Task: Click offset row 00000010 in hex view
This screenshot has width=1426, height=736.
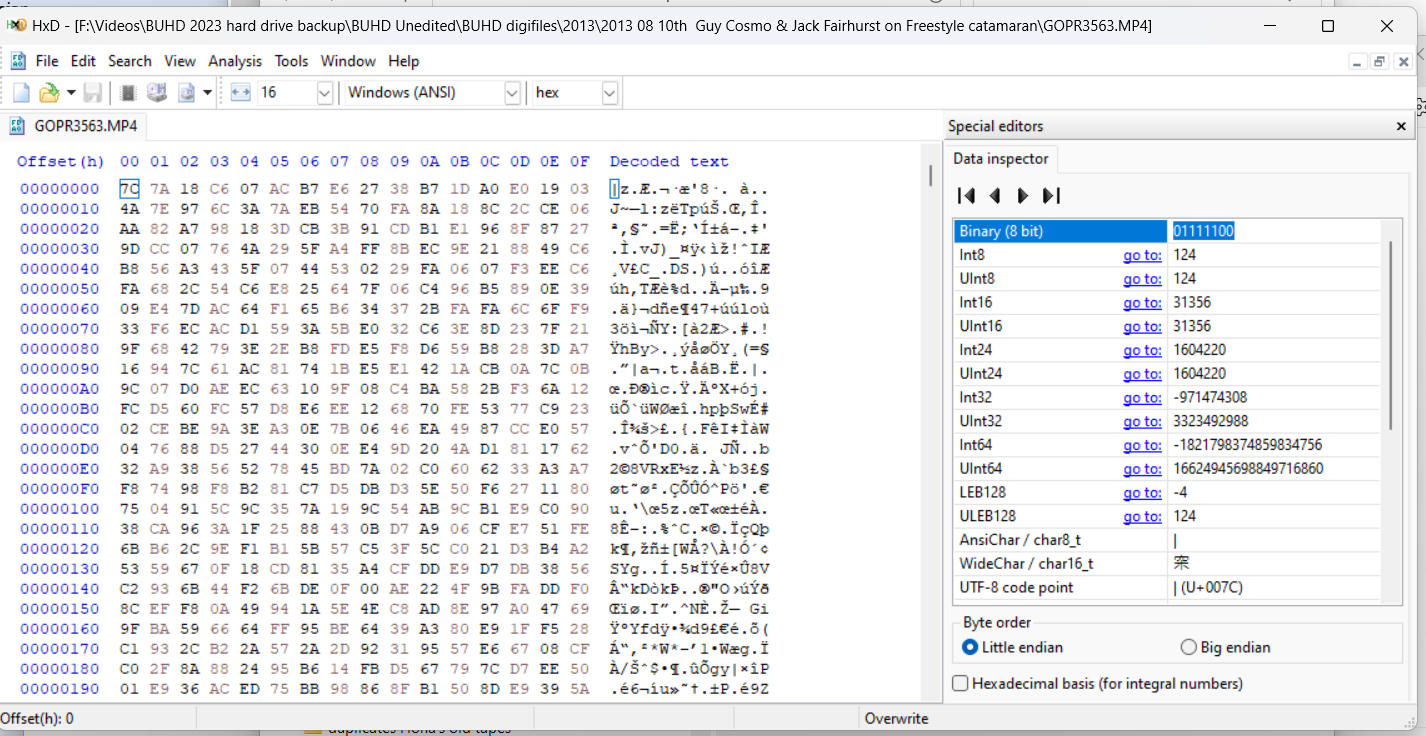Action: (x=60, y=208)
